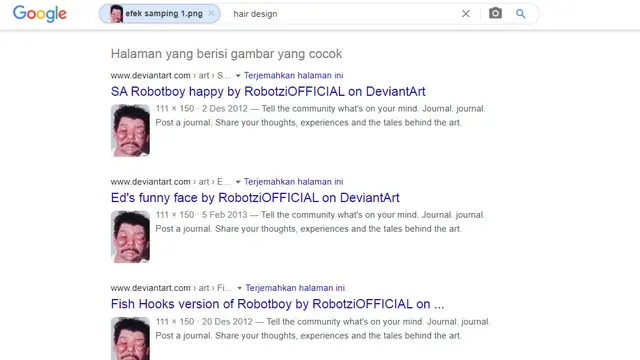Expand dropdown arrow beside Fish Hooks URL
Image resolution: width=640 pixels, height=360 pixels.
[240, 288]
